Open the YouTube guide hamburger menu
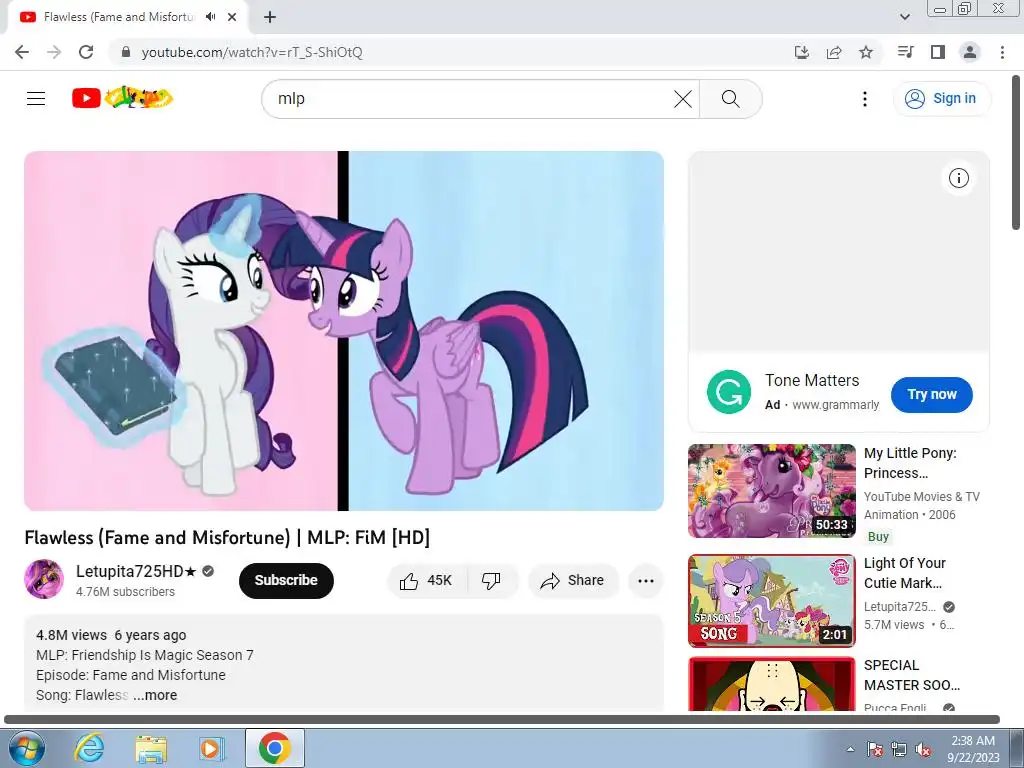The width and height of the screenshot is (1024, 768). coord(36,99)
